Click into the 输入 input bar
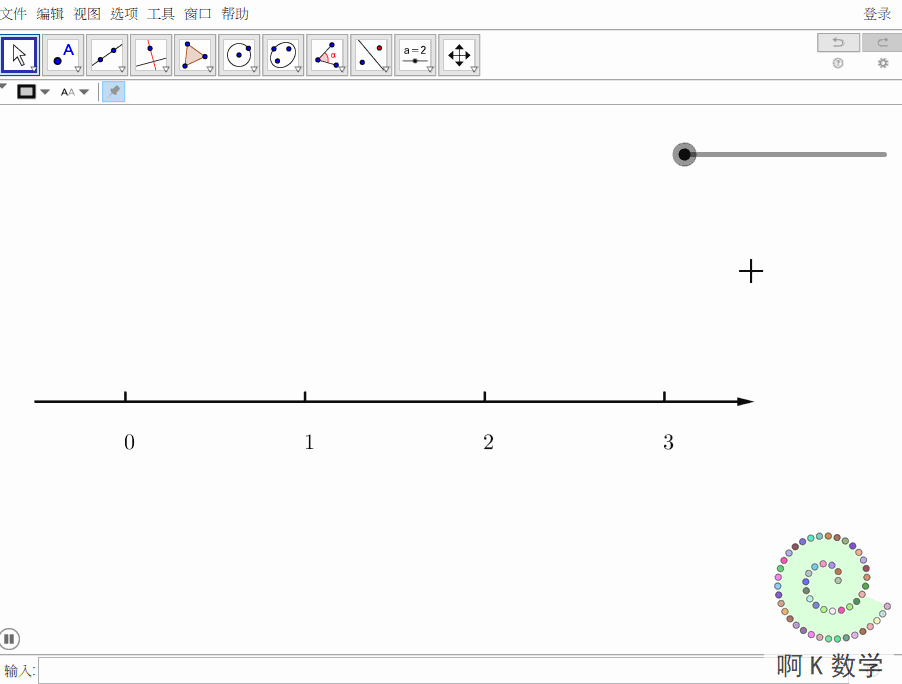902x684 pixels. 443,671
